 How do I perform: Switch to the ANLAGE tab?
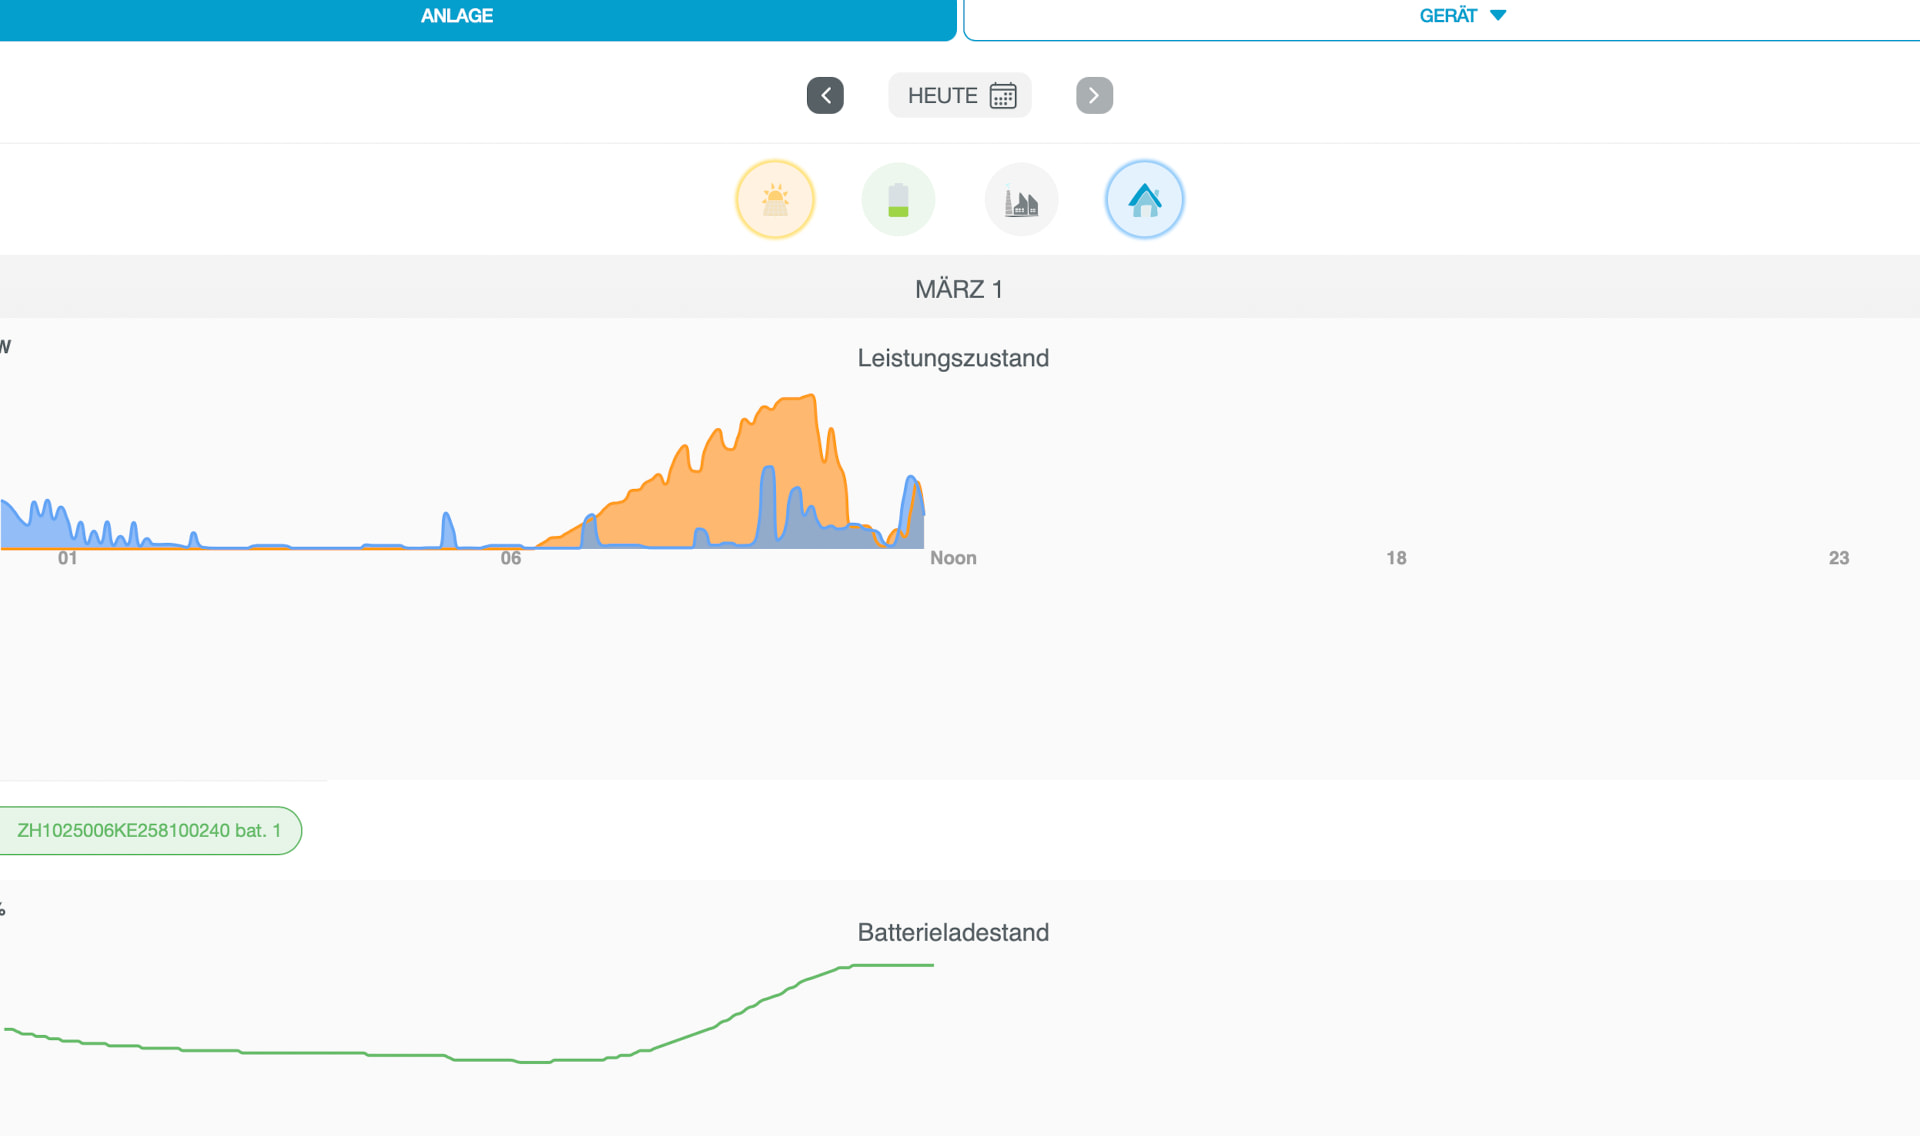pyautogui.click(x=457, y=16)
